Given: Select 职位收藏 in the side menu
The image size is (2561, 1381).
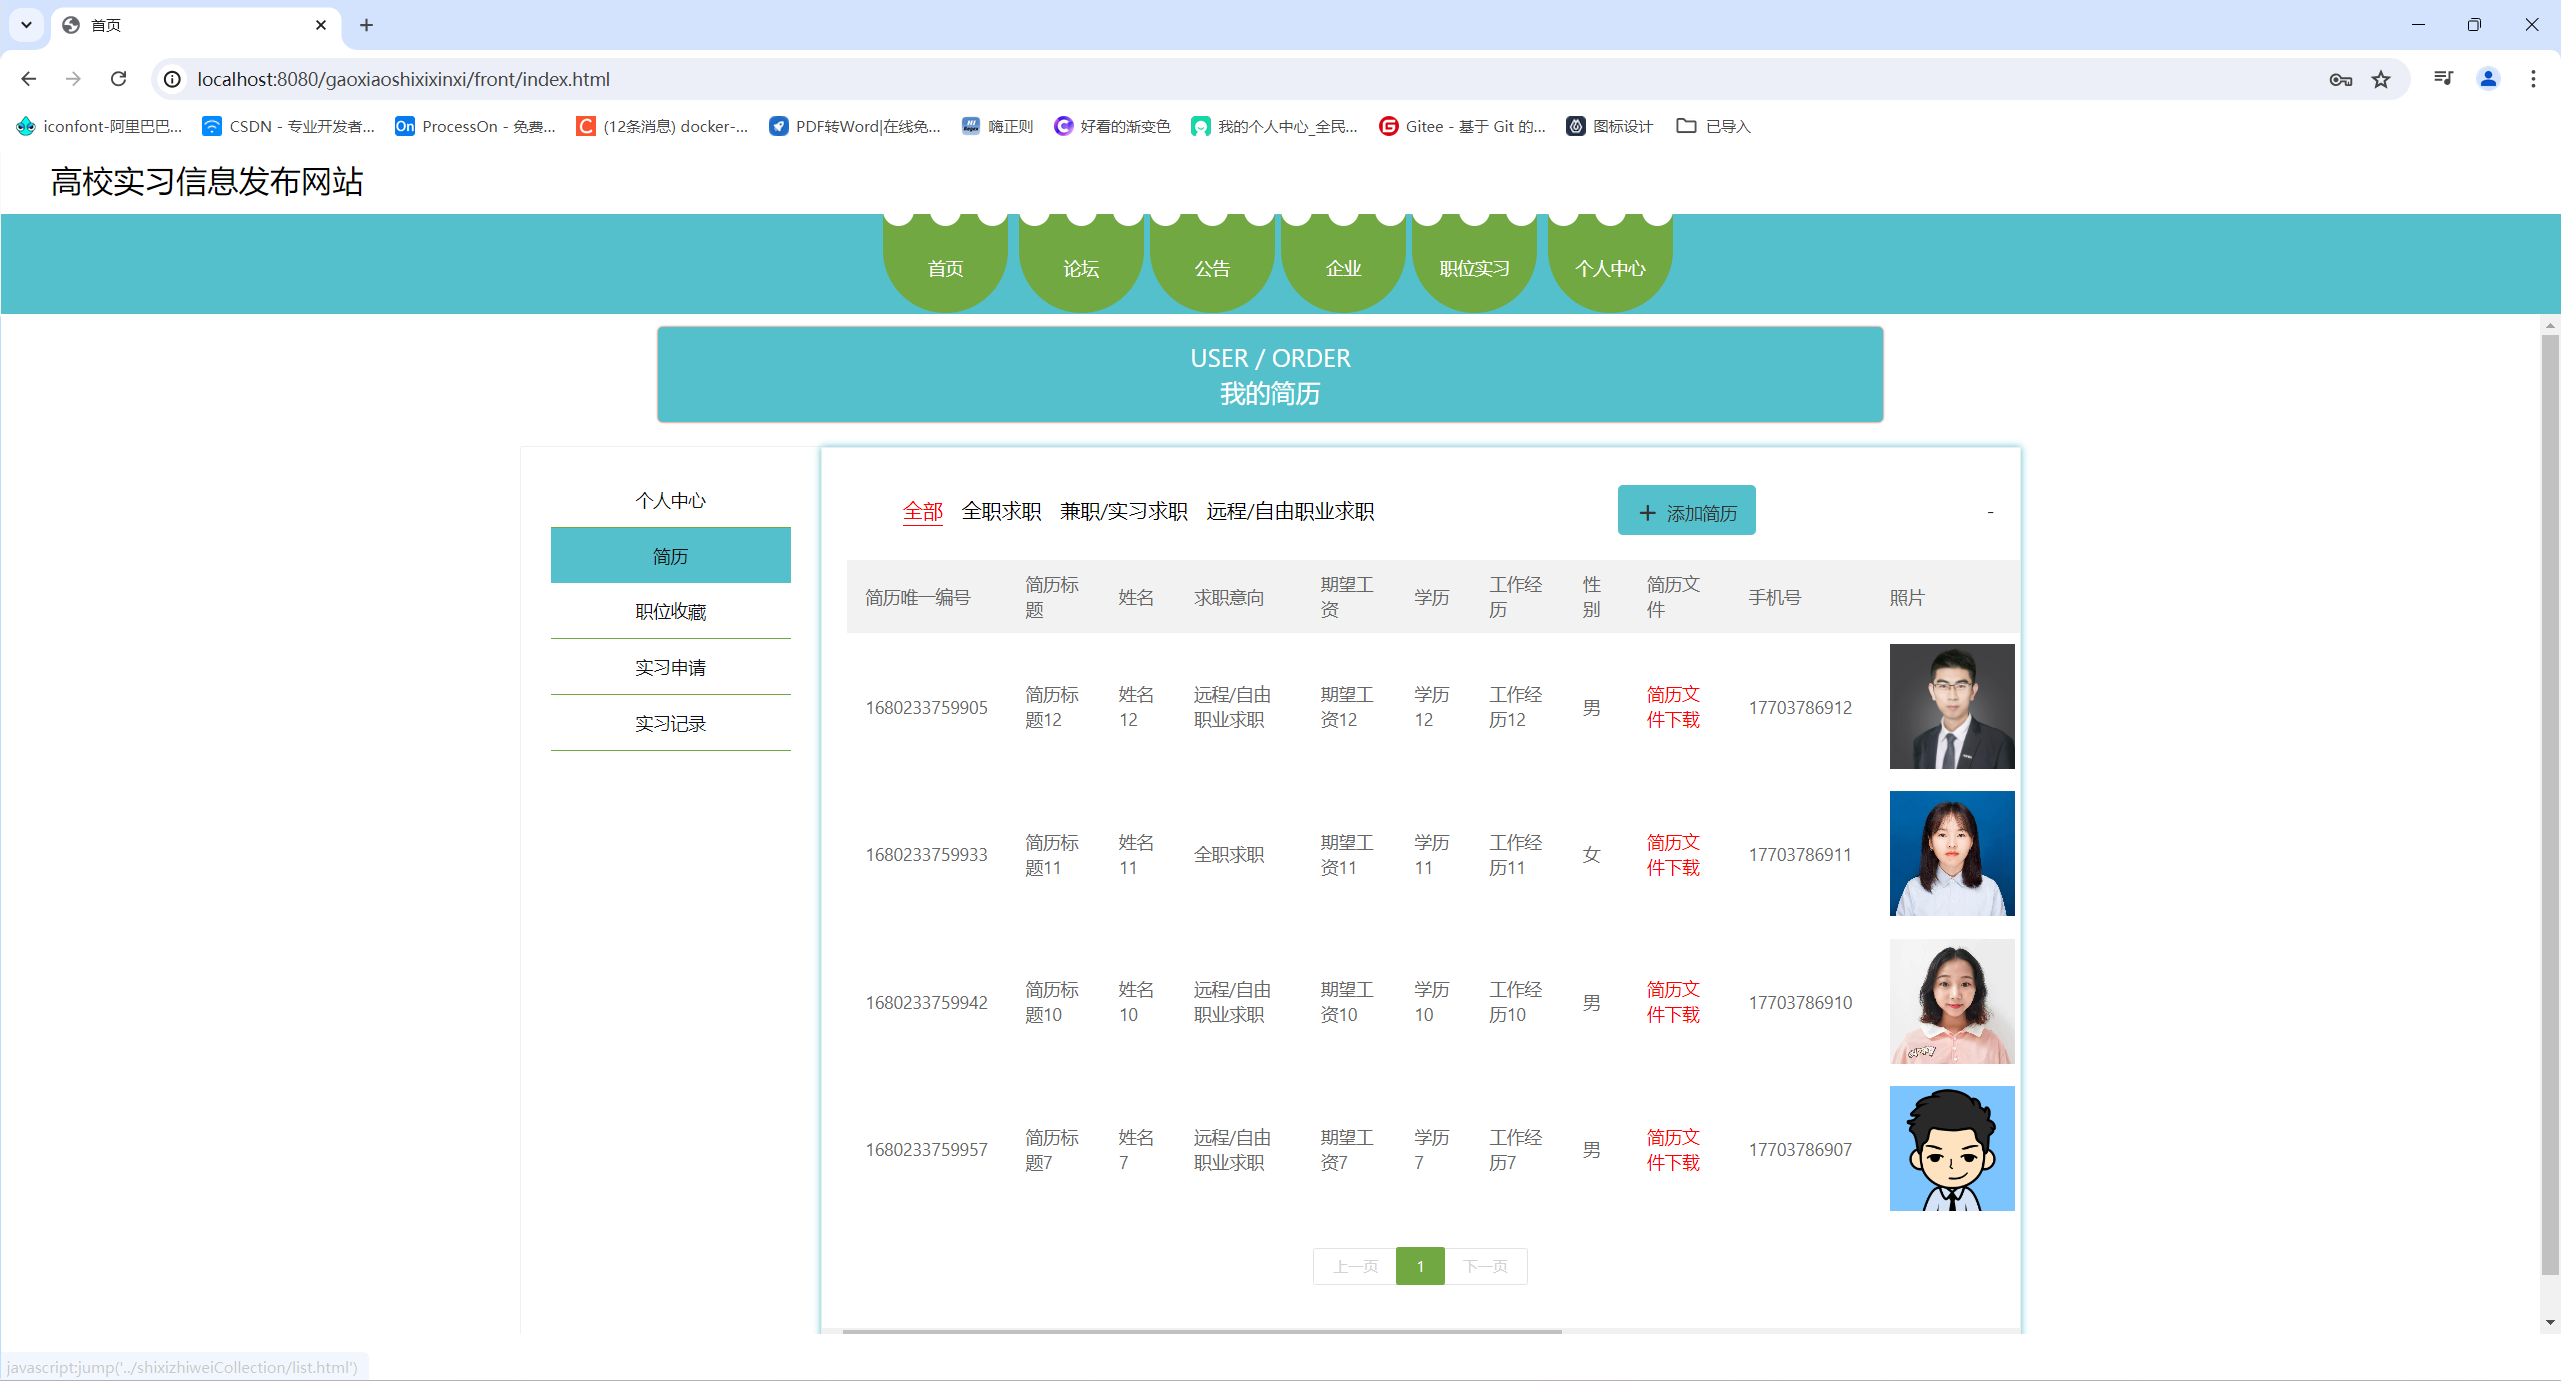Looking at the screenshot, I should 670,611.
